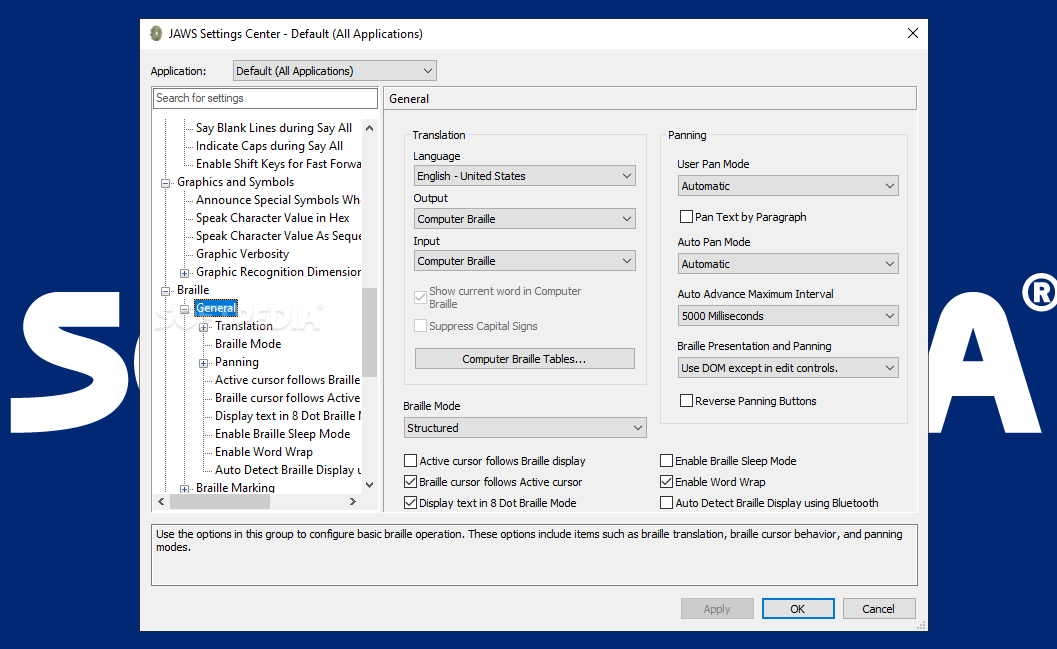Select Announce Special Symbols tree item
Viewport: 1057px width, 649px height.
[x=278, y=200]
